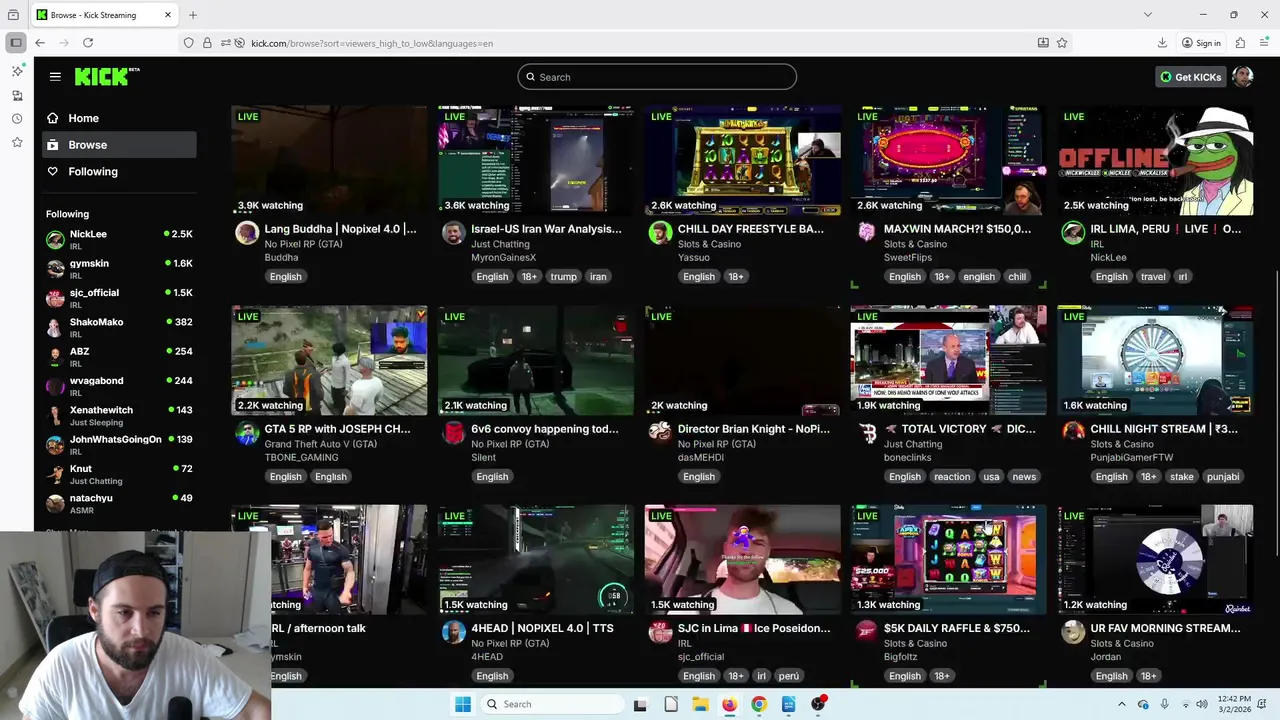
Task: Open the Firefox extensions puzzle icon
Action: pos(1240,43)
